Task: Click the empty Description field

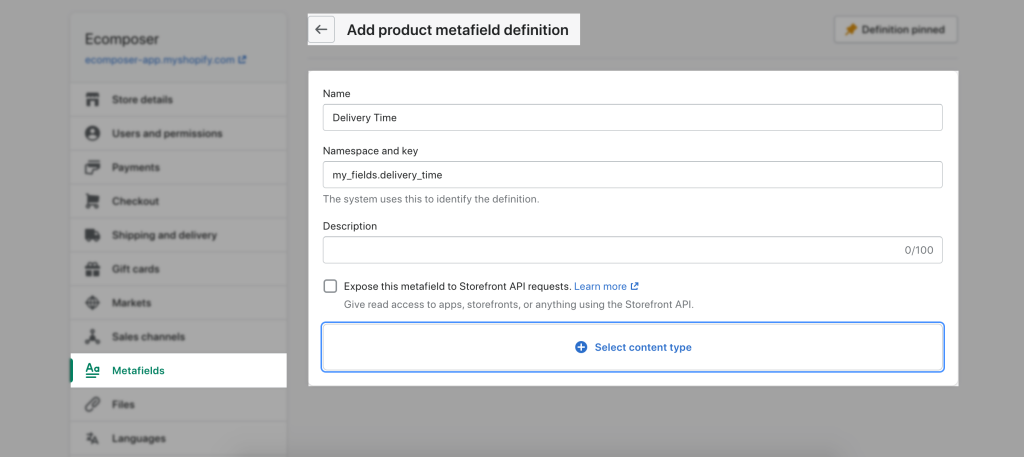Action: [x=633, y=250]
